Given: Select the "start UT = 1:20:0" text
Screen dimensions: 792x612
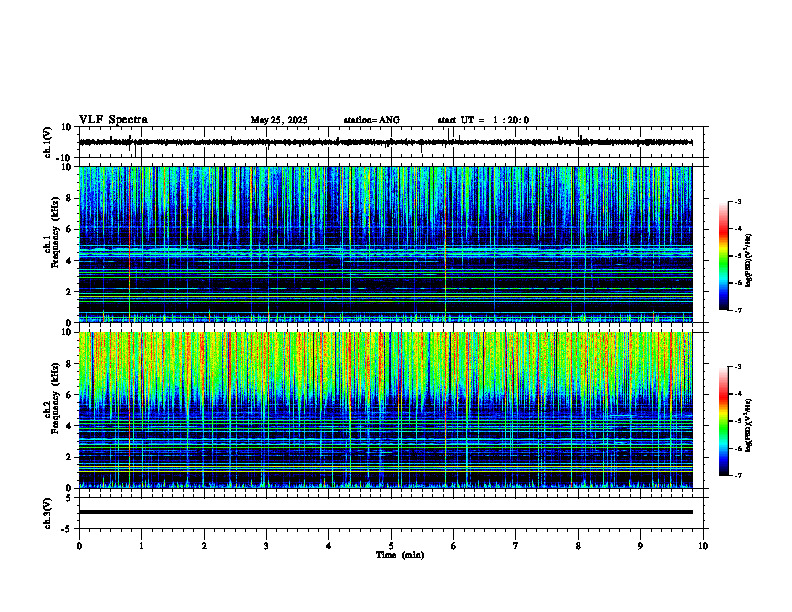Looking at the screenshot, I should (x=483, y=120).
